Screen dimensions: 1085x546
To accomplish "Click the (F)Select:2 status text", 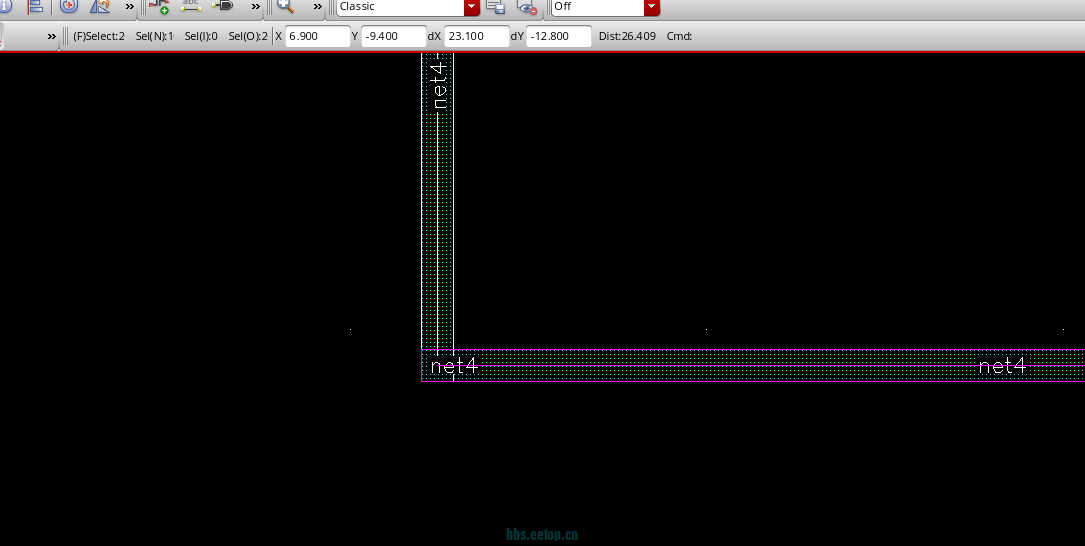I will tap(99, 36).
